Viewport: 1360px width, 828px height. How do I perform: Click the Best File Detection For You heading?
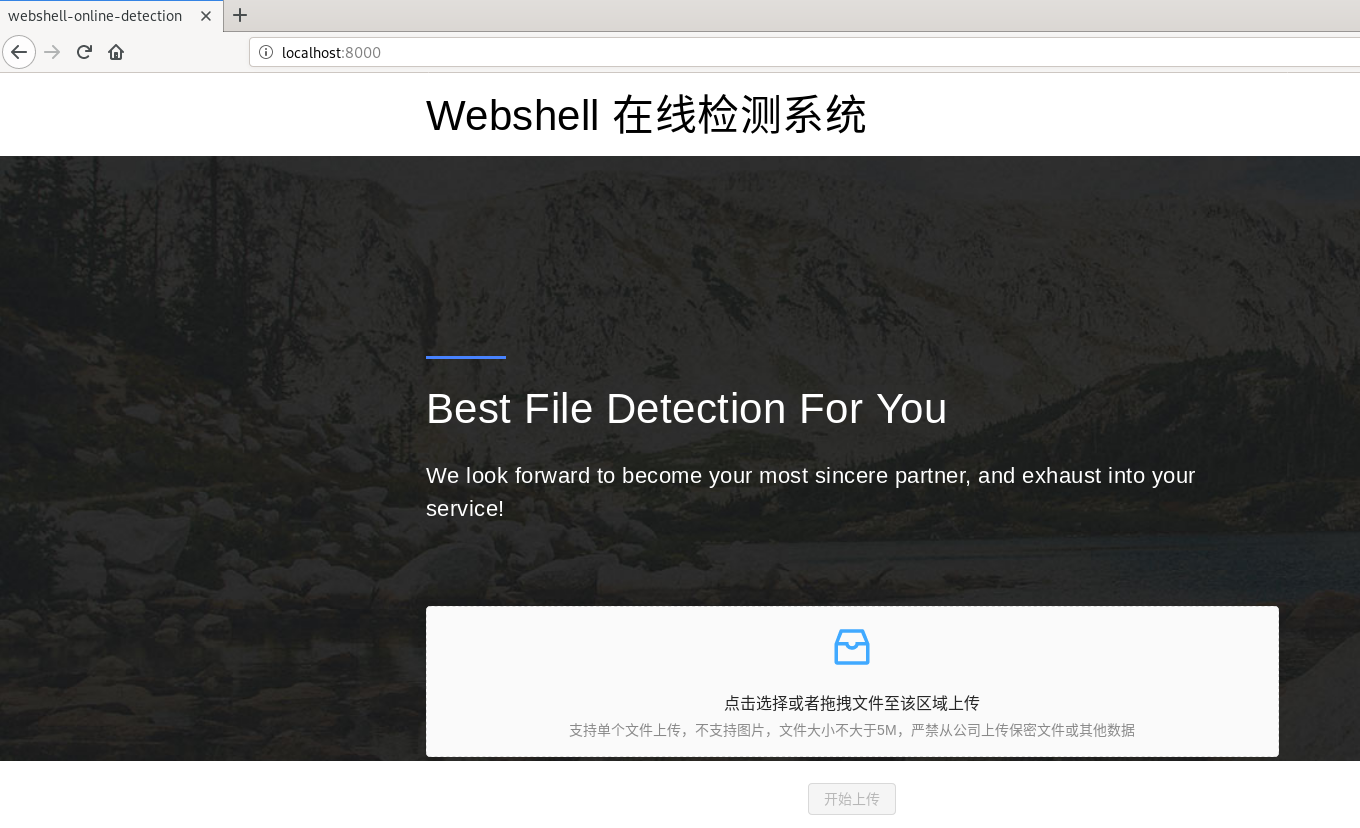click(x=686, y=408)
